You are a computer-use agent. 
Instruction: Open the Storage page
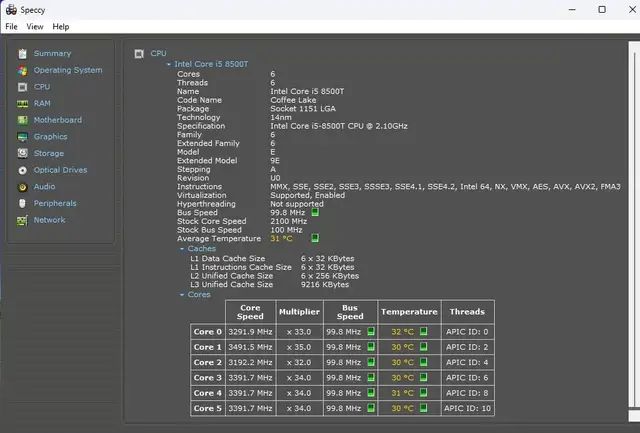(x=49, y=153)
